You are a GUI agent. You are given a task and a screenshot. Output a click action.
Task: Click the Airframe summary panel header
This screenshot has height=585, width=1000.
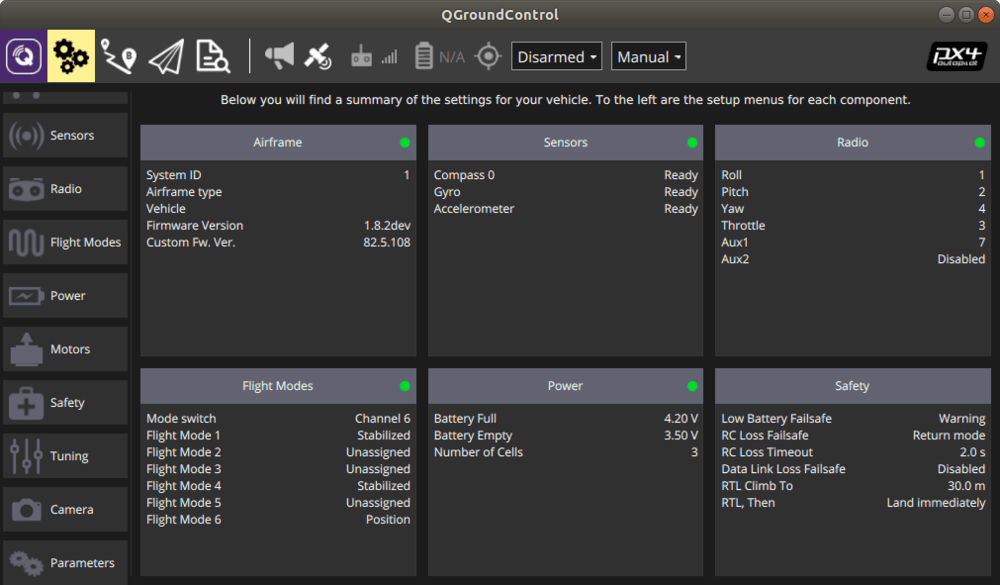[278, 143]
